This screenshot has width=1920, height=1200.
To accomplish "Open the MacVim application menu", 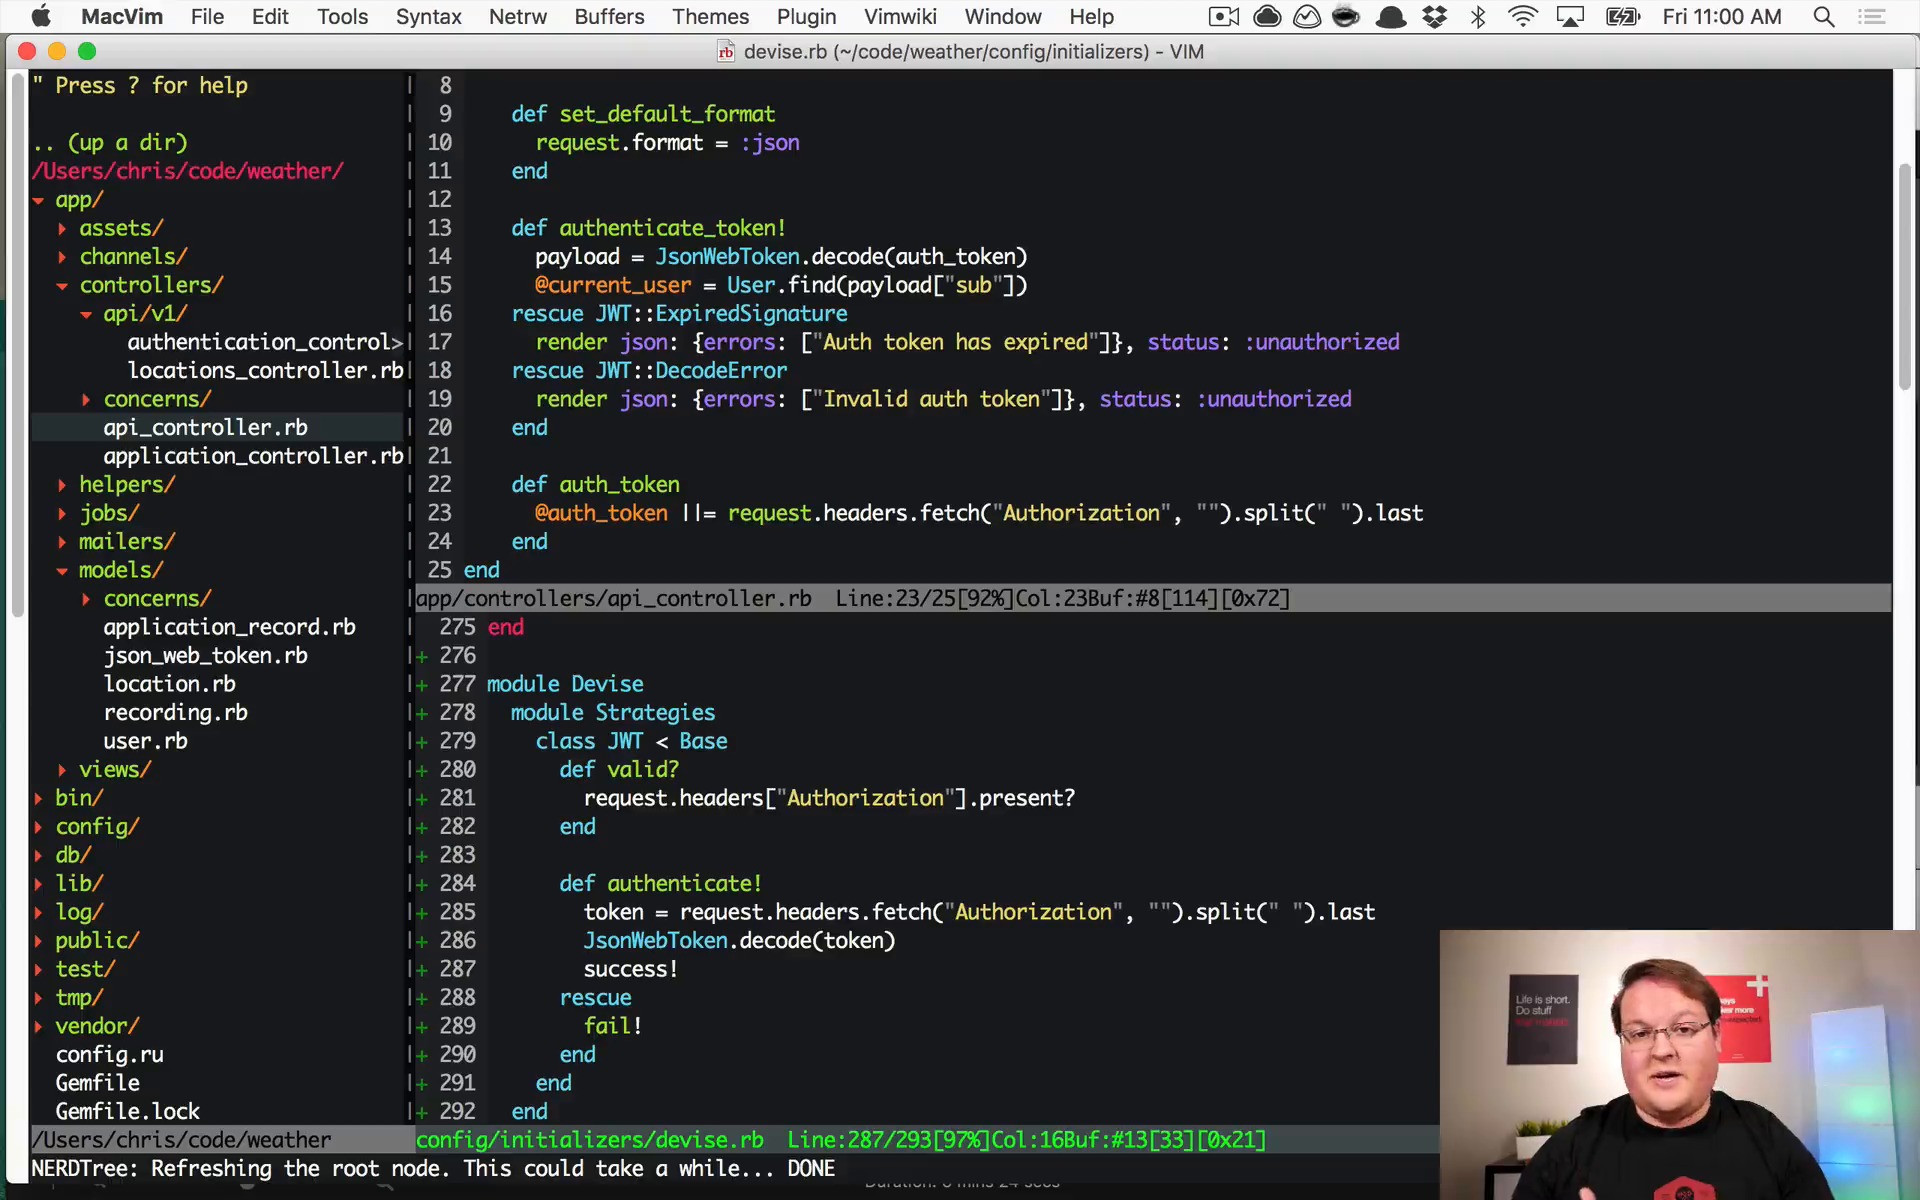I will tap(122, 16).
